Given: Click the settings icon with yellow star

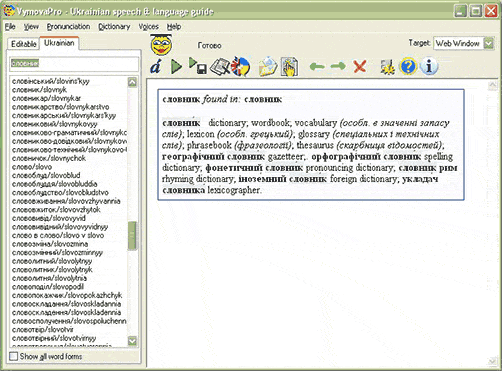Looking at the screenshot, I should 388,66.
